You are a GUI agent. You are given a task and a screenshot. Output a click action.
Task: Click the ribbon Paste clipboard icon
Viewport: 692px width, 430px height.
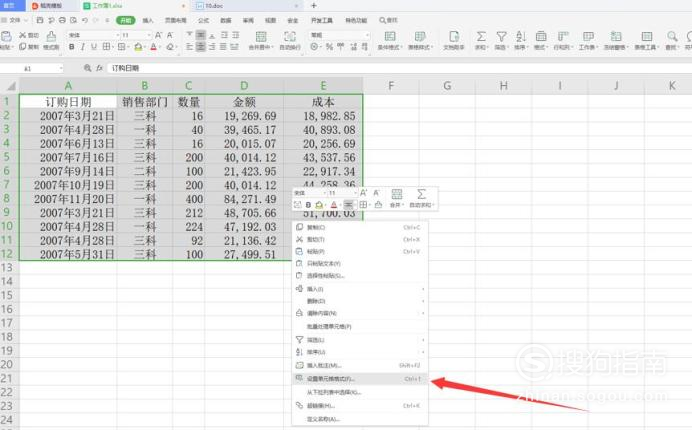[6, 36]
